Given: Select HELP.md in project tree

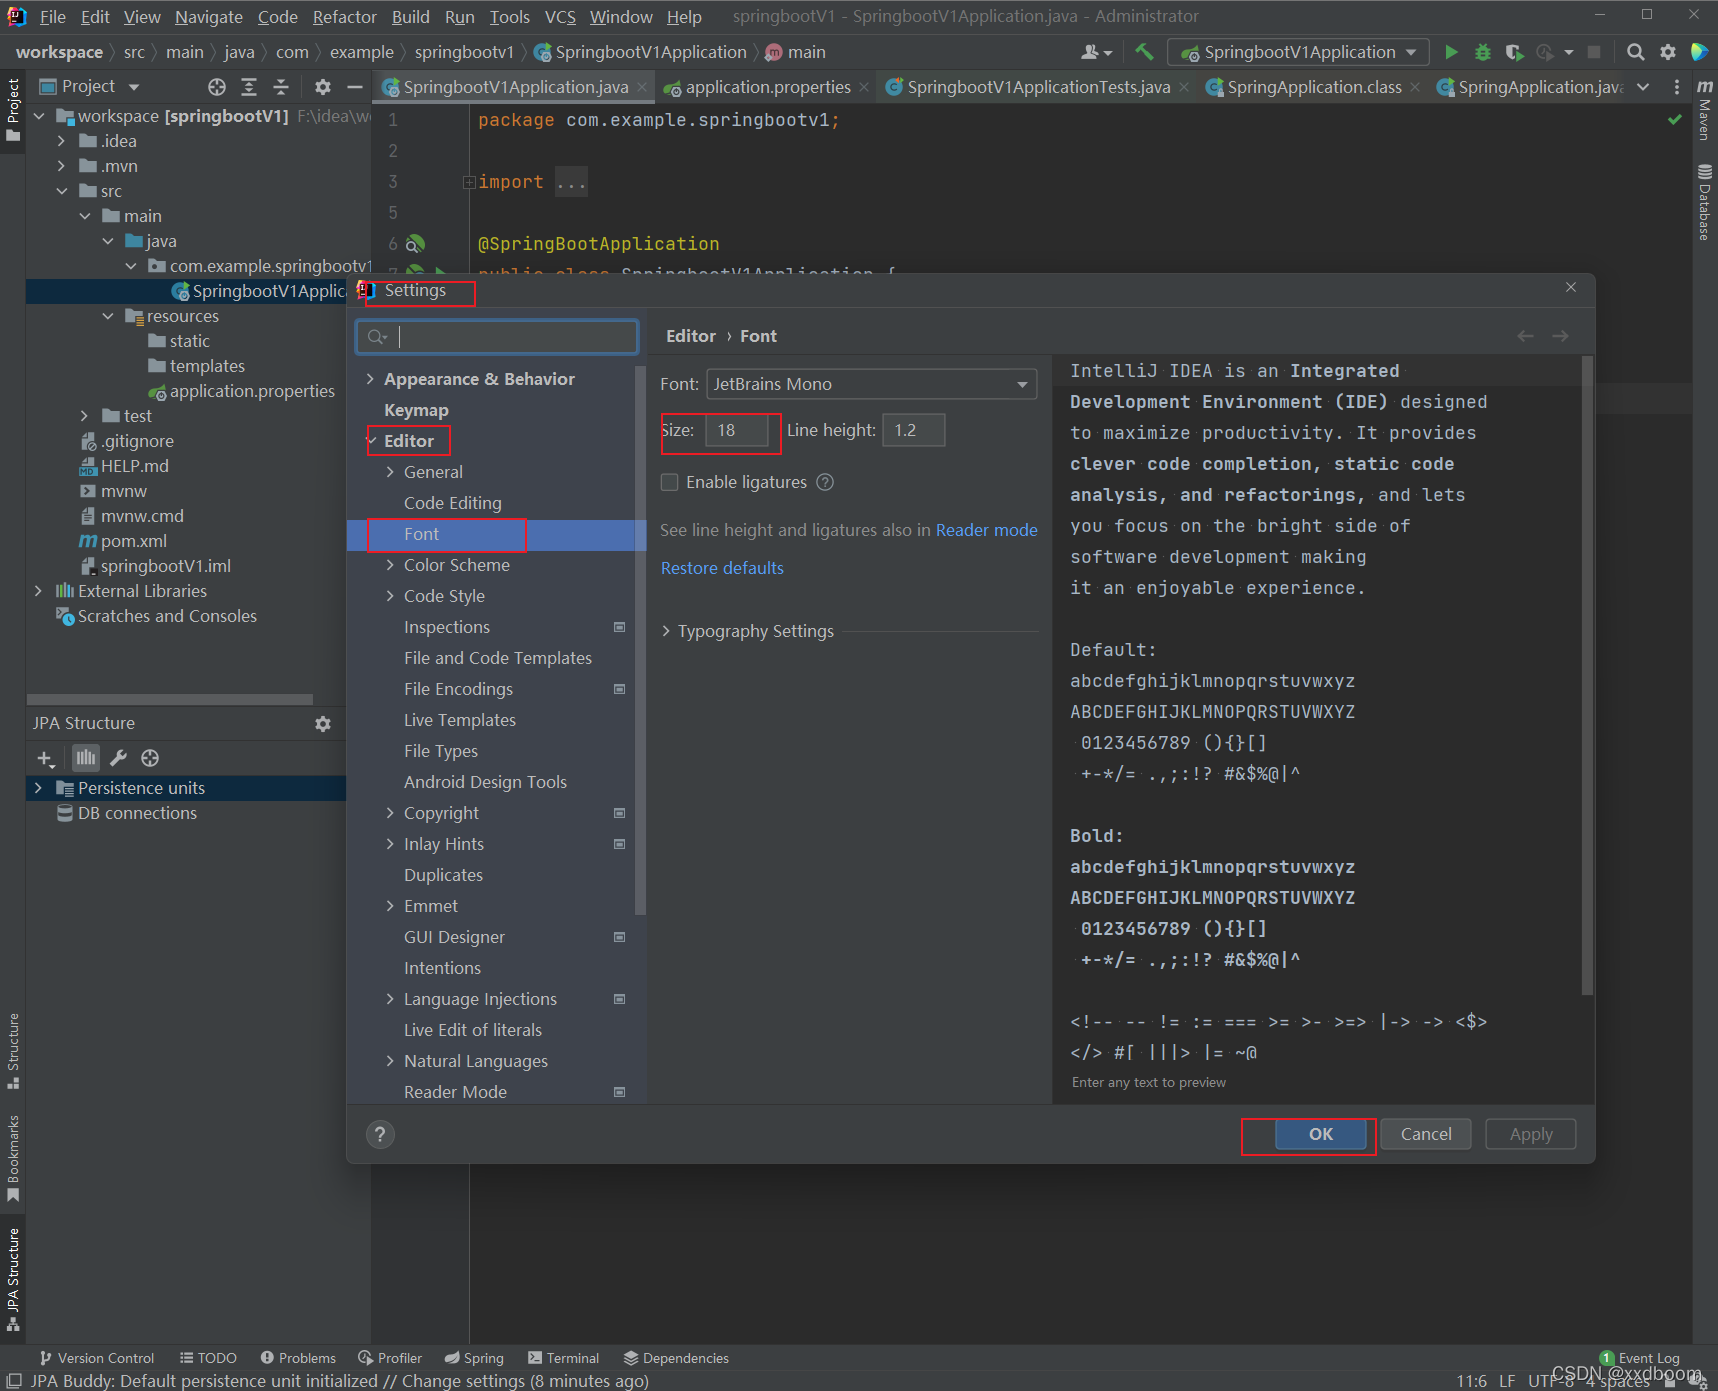Looking at the screenshot, I should click(x=134, y=466).
